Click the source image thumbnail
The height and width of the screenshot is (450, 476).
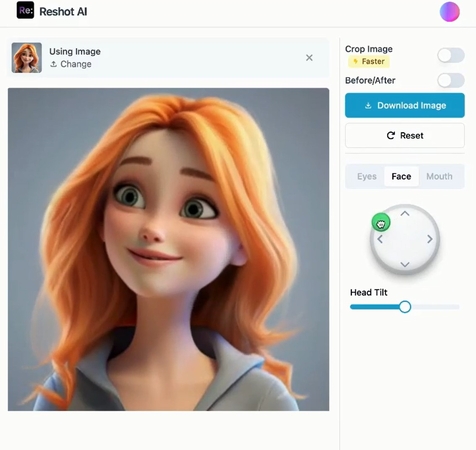[27, 58]
